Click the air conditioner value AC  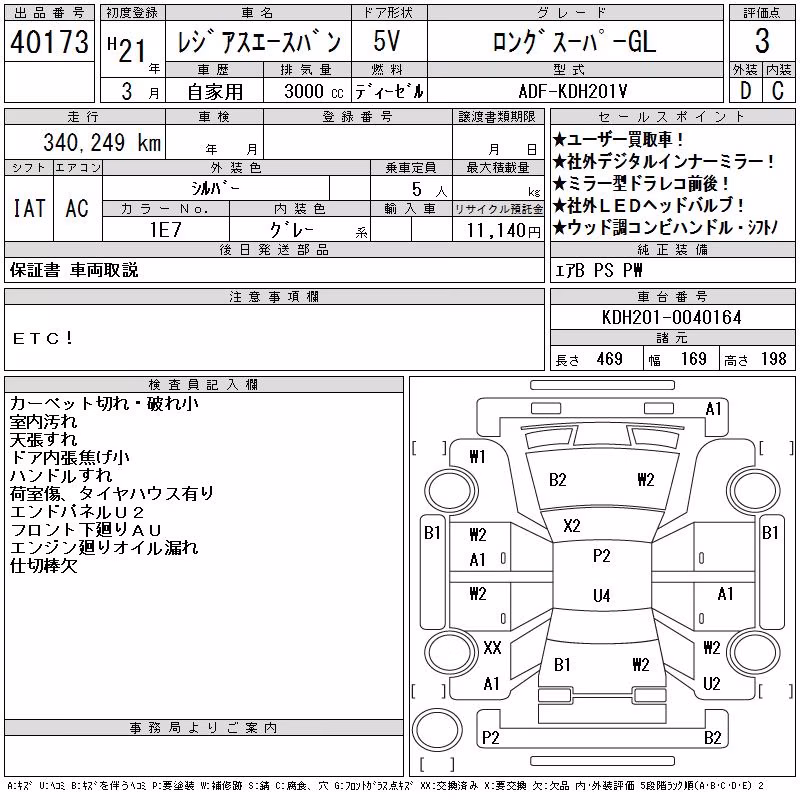(x=77, y=208)
